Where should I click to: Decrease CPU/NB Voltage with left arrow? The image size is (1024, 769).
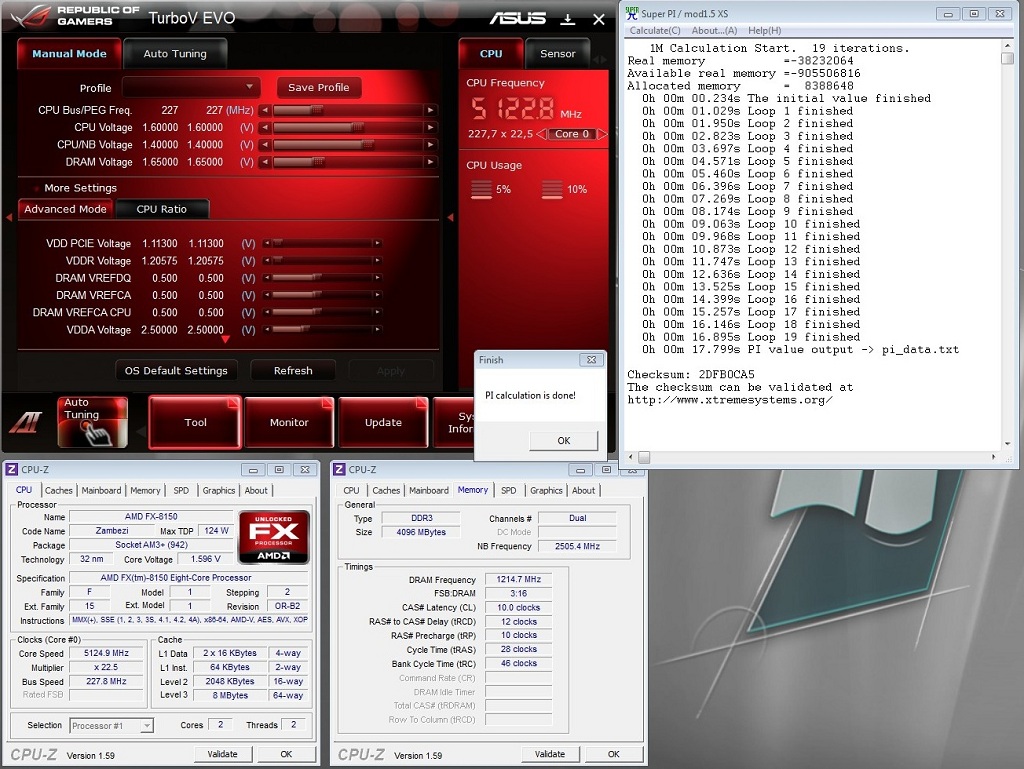(265, 144)
